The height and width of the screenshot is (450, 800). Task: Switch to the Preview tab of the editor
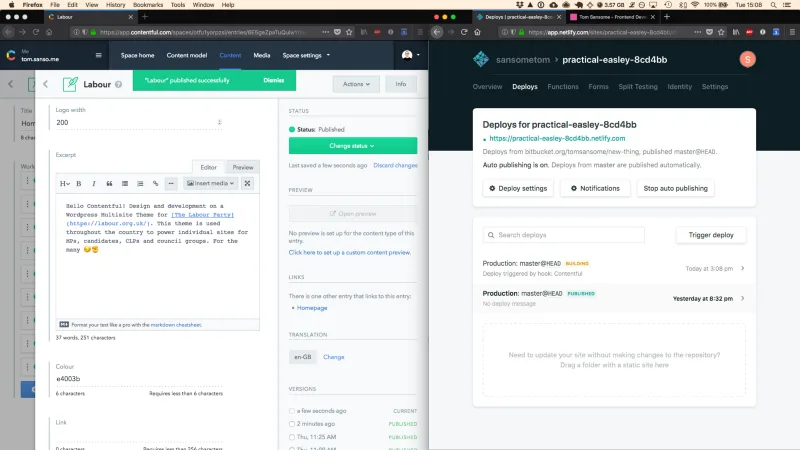(243, 167)
